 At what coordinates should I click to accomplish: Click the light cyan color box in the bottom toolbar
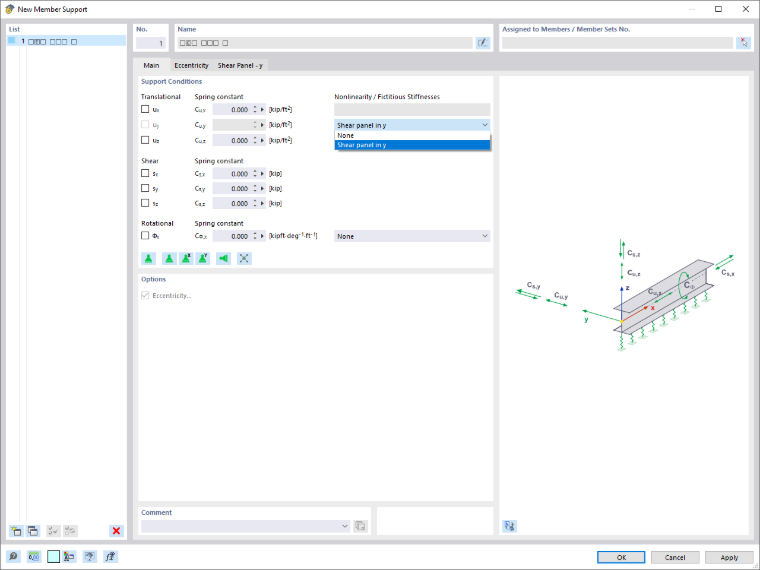(54, 556)
